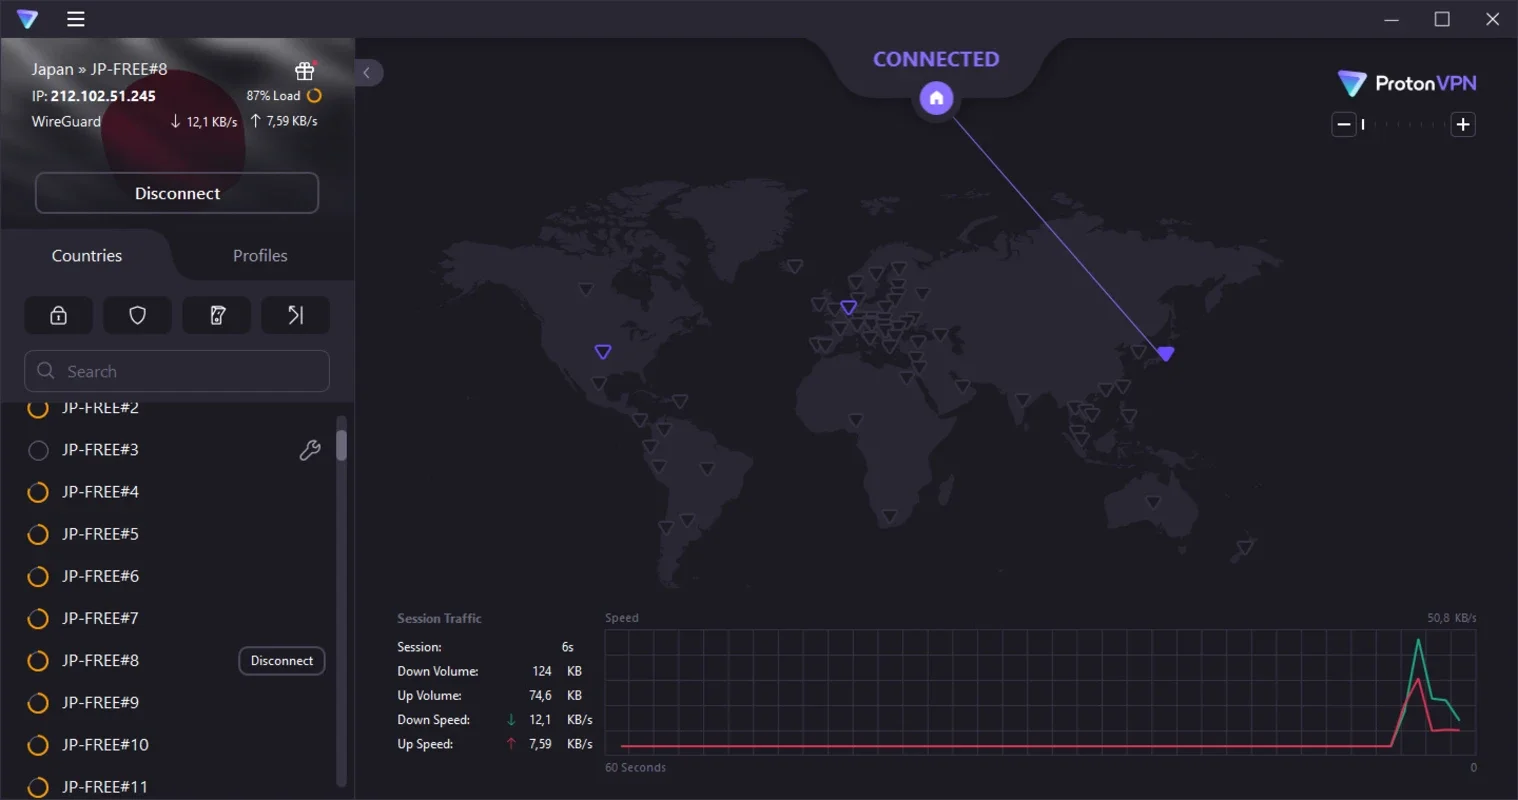Click the wrench icon beside JP-FREE#3

[310, 450]
